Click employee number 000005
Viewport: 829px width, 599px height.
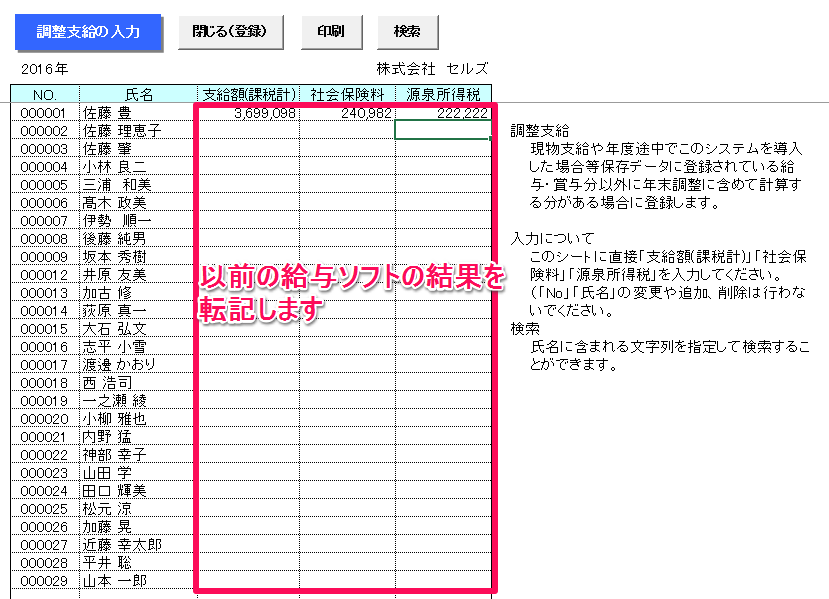[x=45, y=184]
